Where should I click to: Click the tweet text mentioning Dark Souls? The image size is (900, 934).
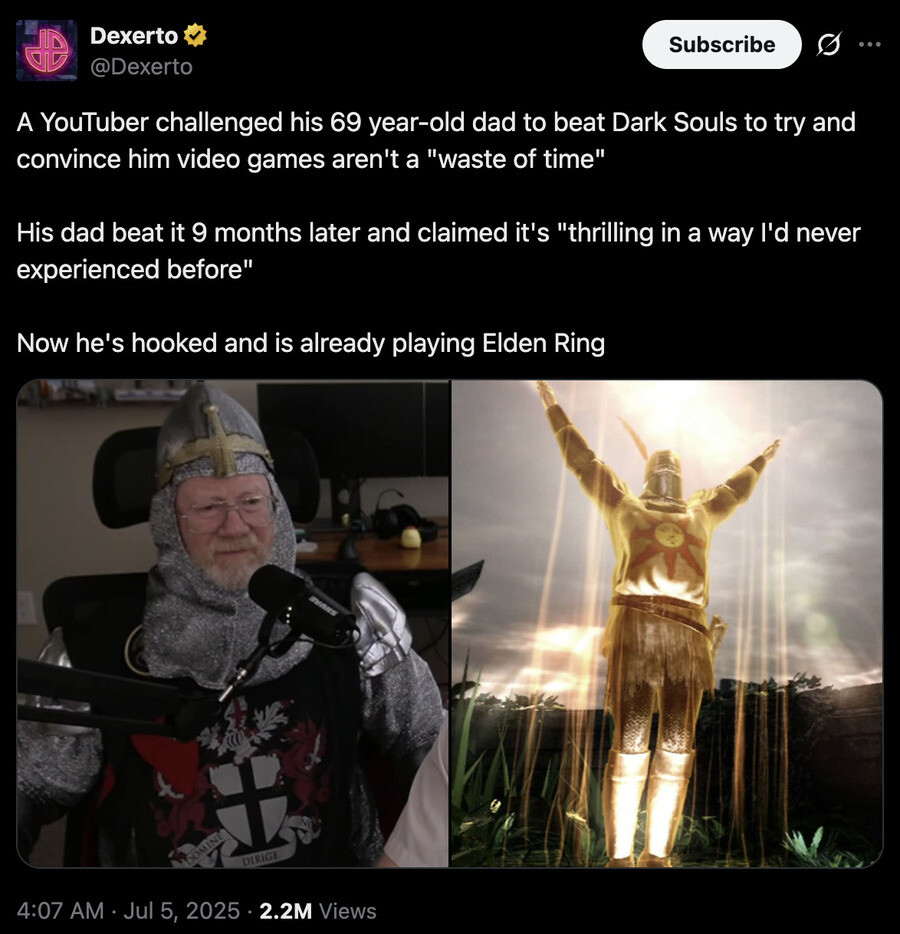coord(436,141)
